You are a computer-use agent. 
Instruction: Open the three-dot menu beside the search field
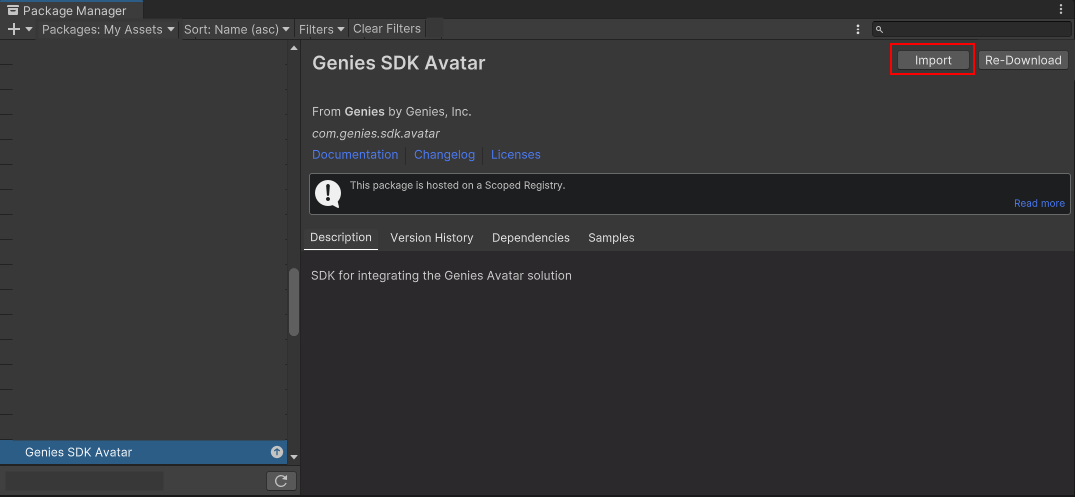coord(858,30)
